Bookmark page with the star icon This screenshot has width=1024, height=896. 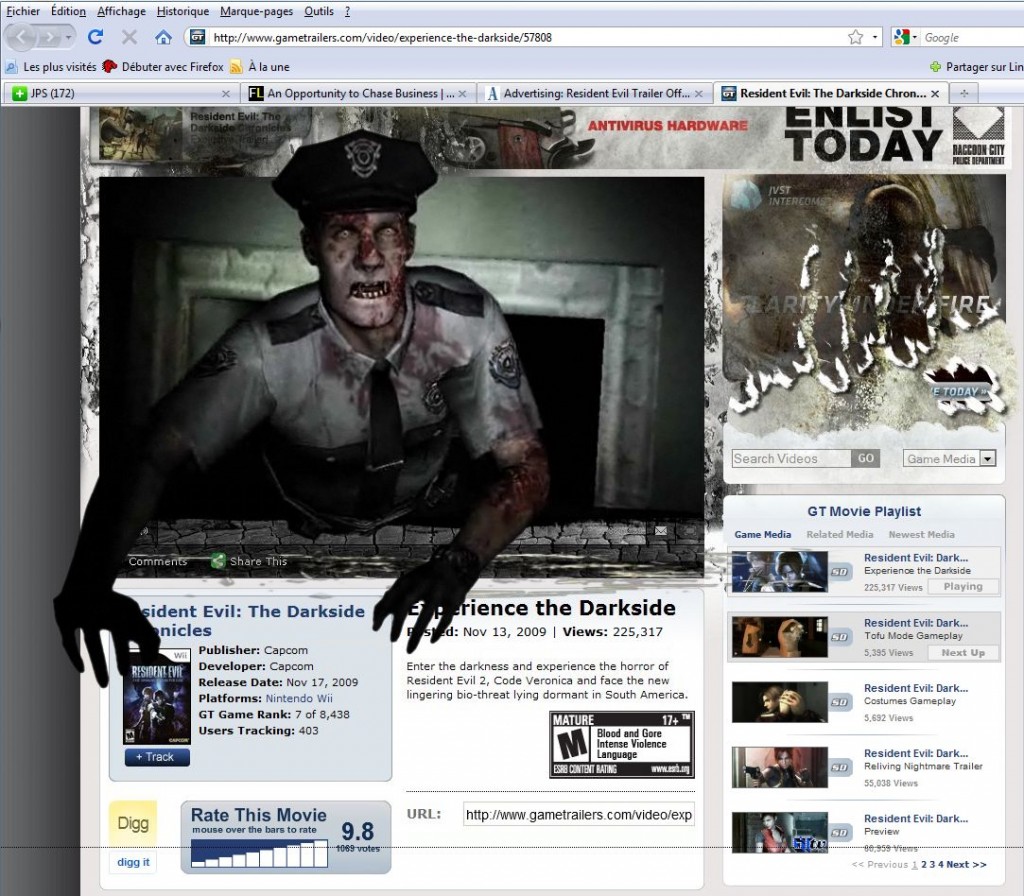(x=855, y=37)
